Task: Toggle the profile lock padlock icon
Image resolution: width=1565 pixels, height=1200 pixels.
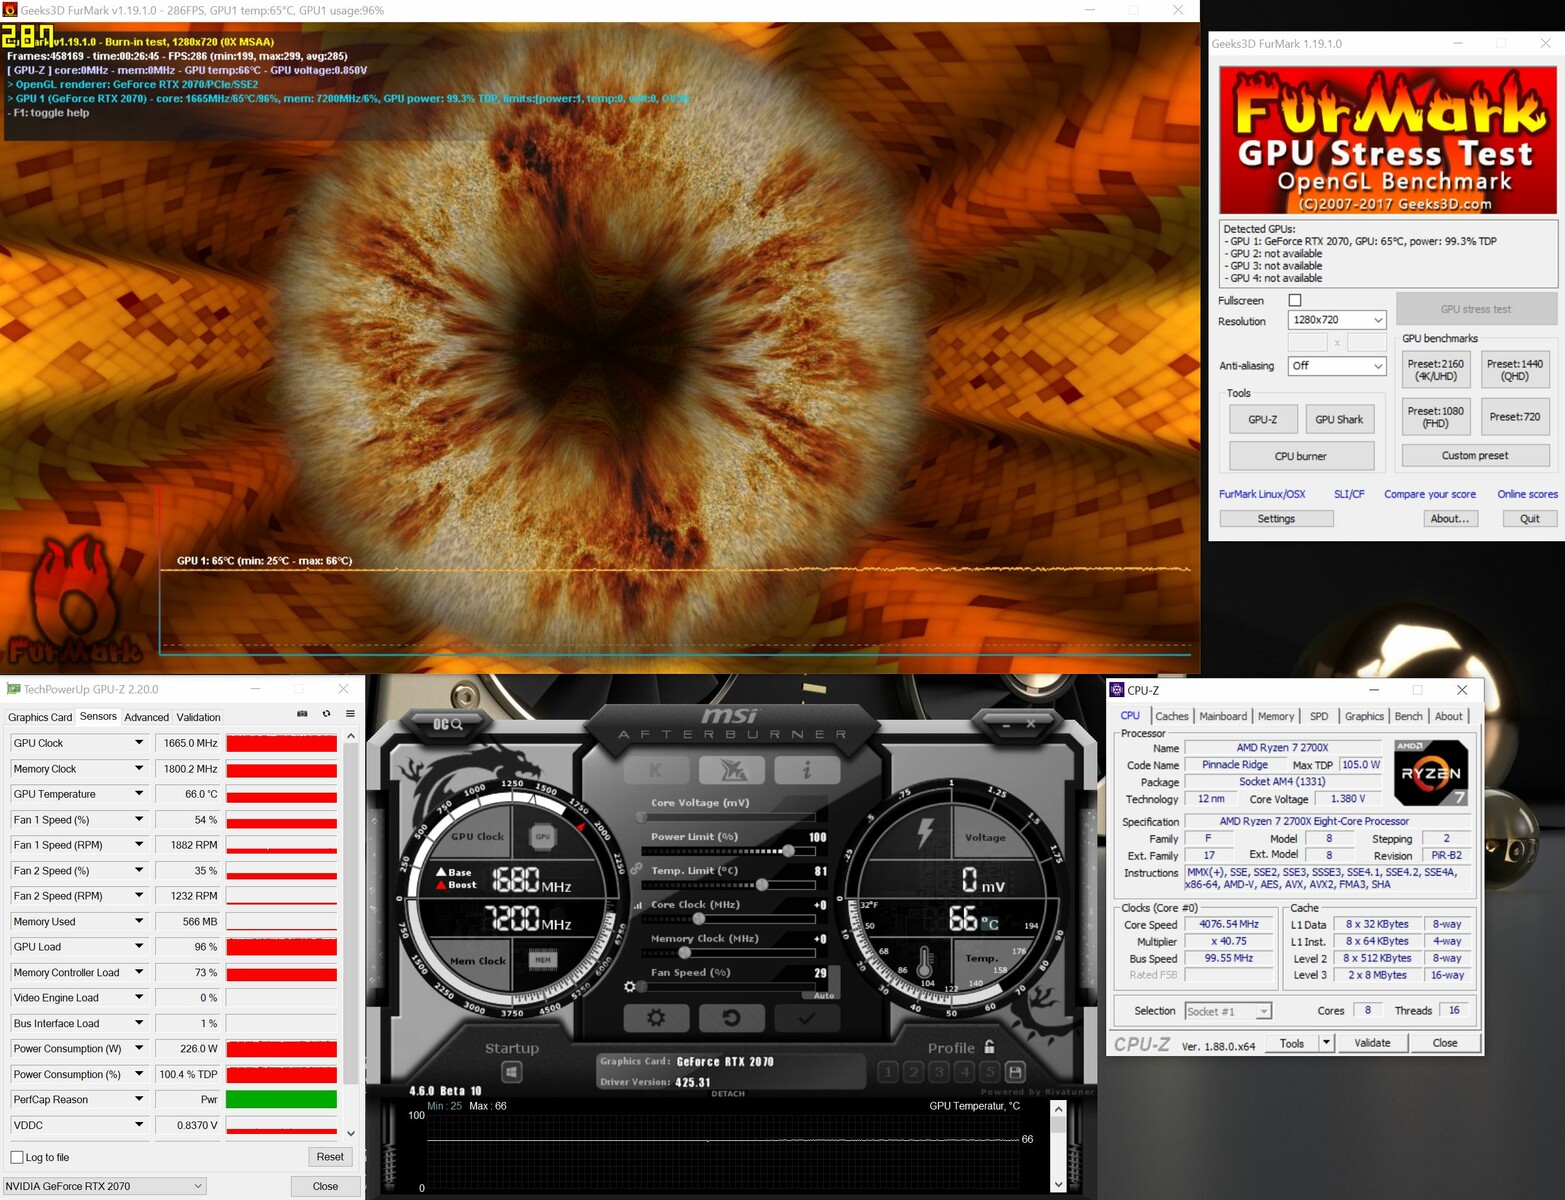Action: point(989,1047)
